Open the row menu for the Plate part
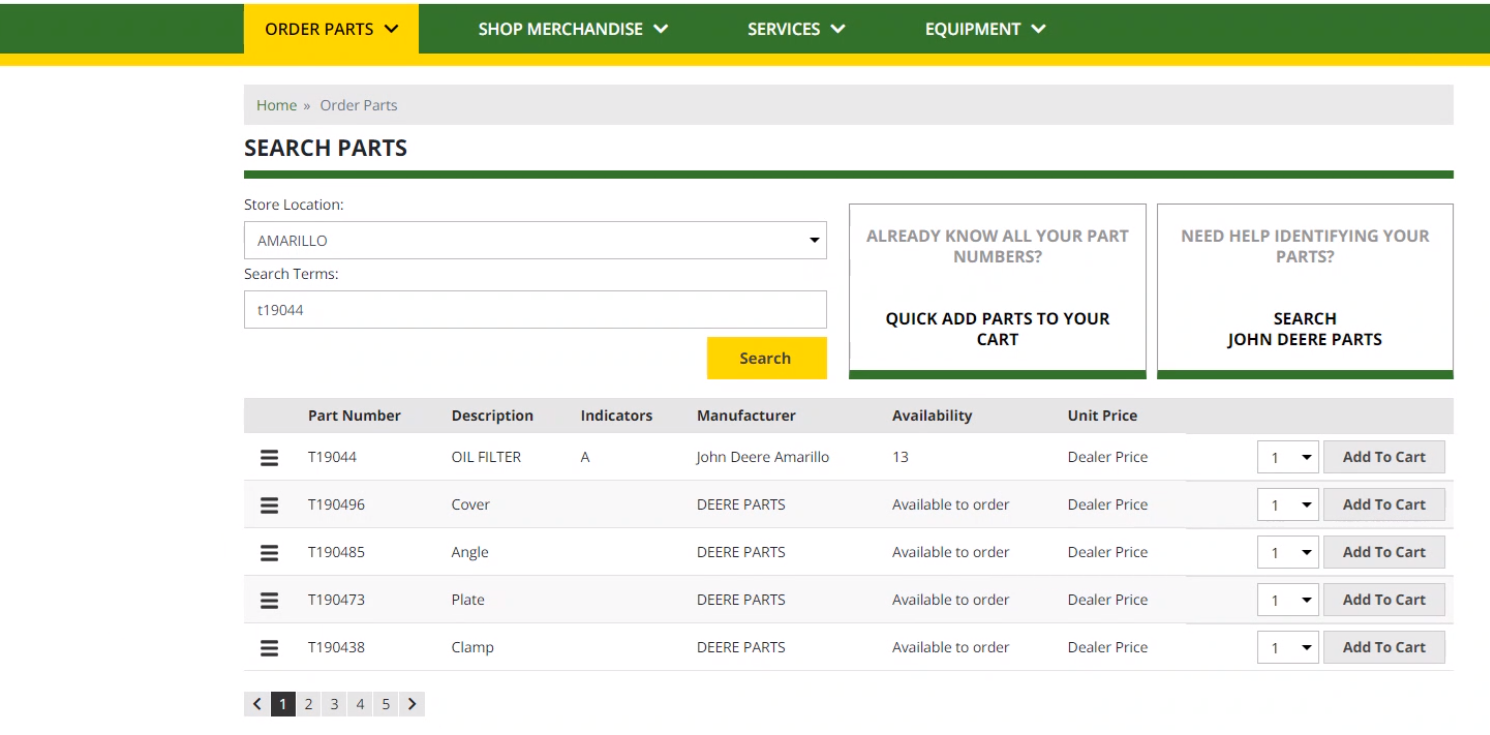This screenshot has width=1490, height=735. pyautogui.click(x=272, y=599)
